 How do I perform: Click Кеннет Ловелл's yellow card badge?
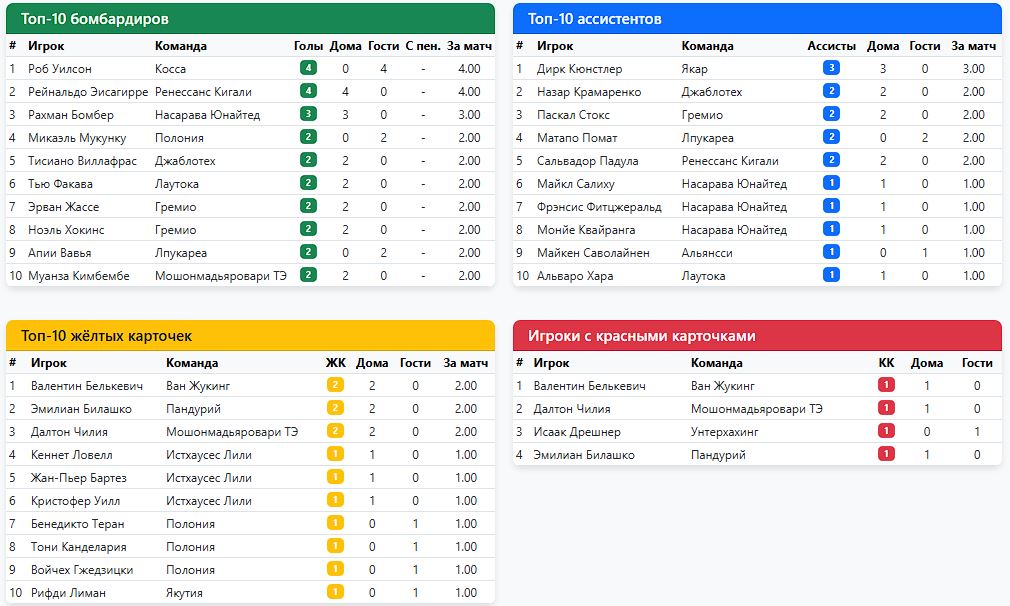335,455
